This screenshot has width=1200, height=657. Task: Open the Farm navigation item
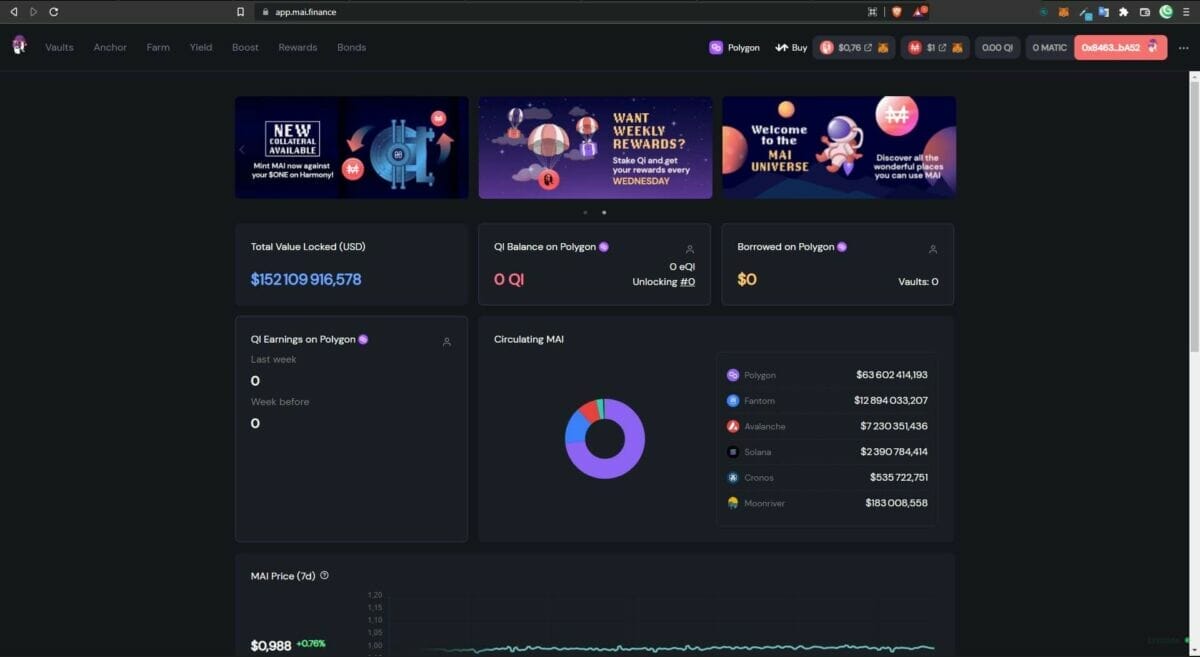tap(158, 48)
